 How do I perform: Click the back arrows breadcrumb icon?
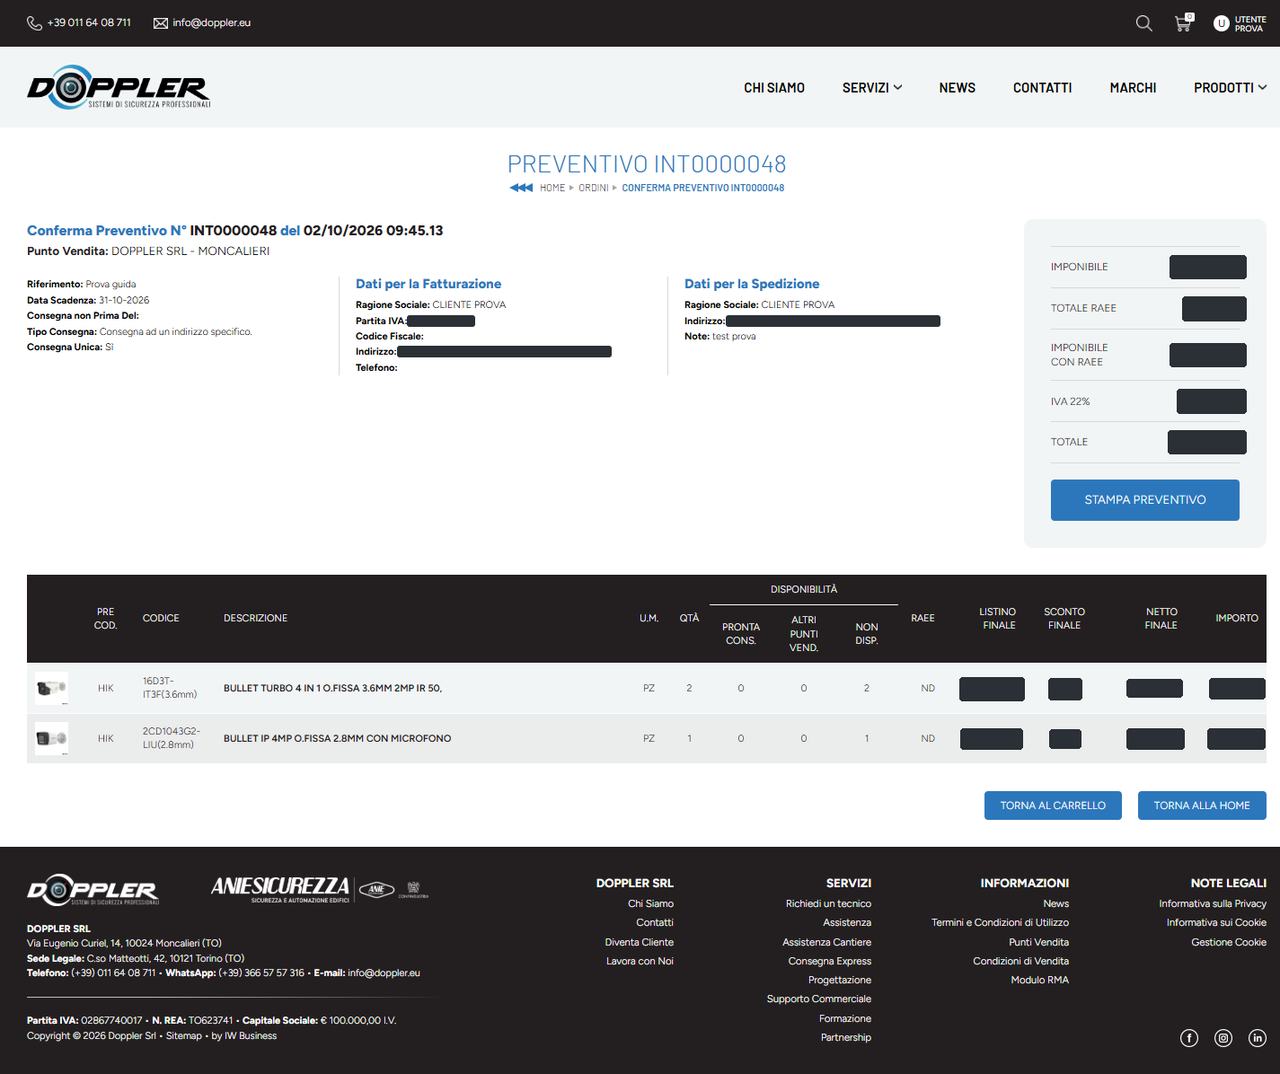click(x=521, y=188)
